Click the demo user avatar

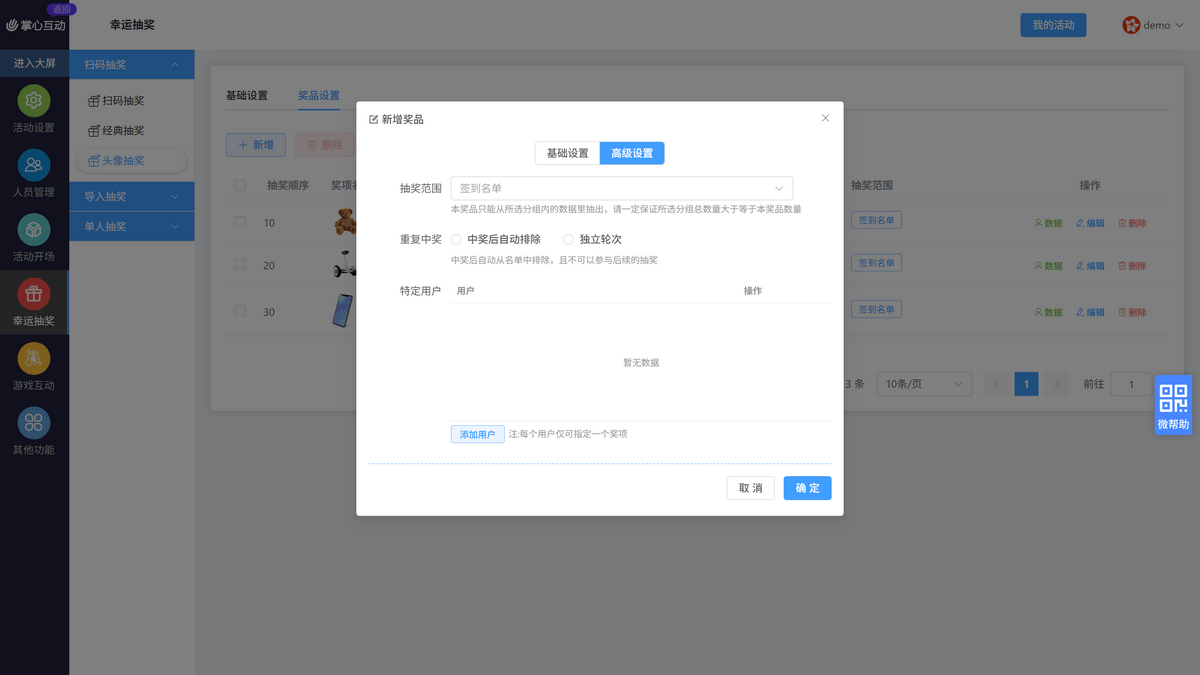(x=1131, y=25)
